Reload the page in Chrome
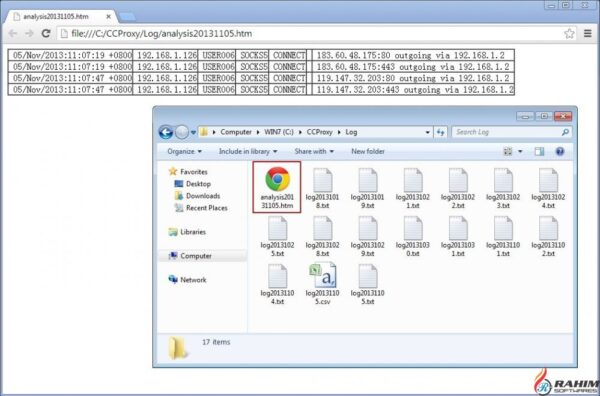The width and height of the screenshot is (600, 396). pyautogui.click(x=46, y=33)
